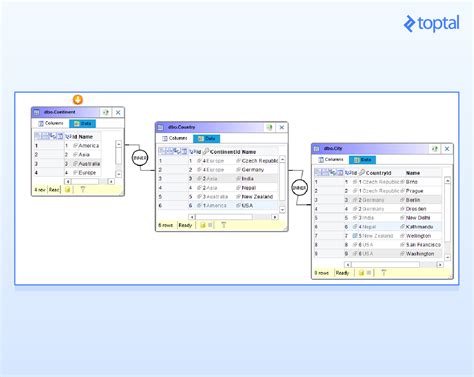The width and height of the screenshot is (474, 377).
Task: Select New Zealand in dbo.Country Name column
Action: click(x=257, y=197)
